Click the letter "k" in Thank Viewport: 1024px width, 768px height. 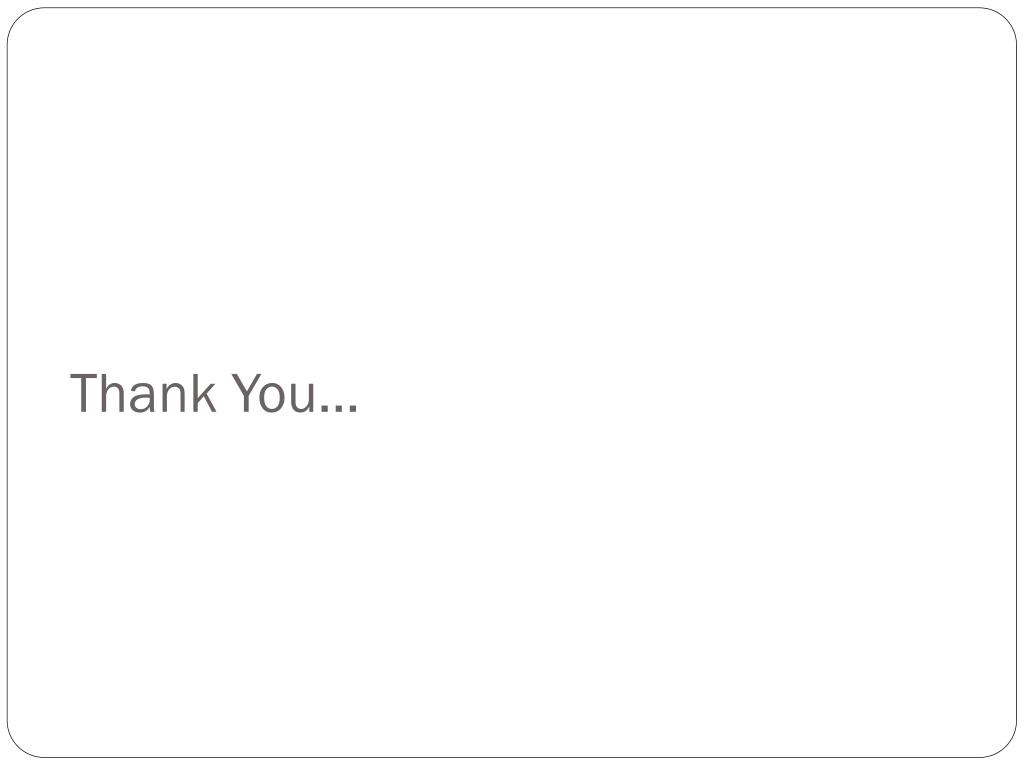pyautogui.click(x=204, y=393)
